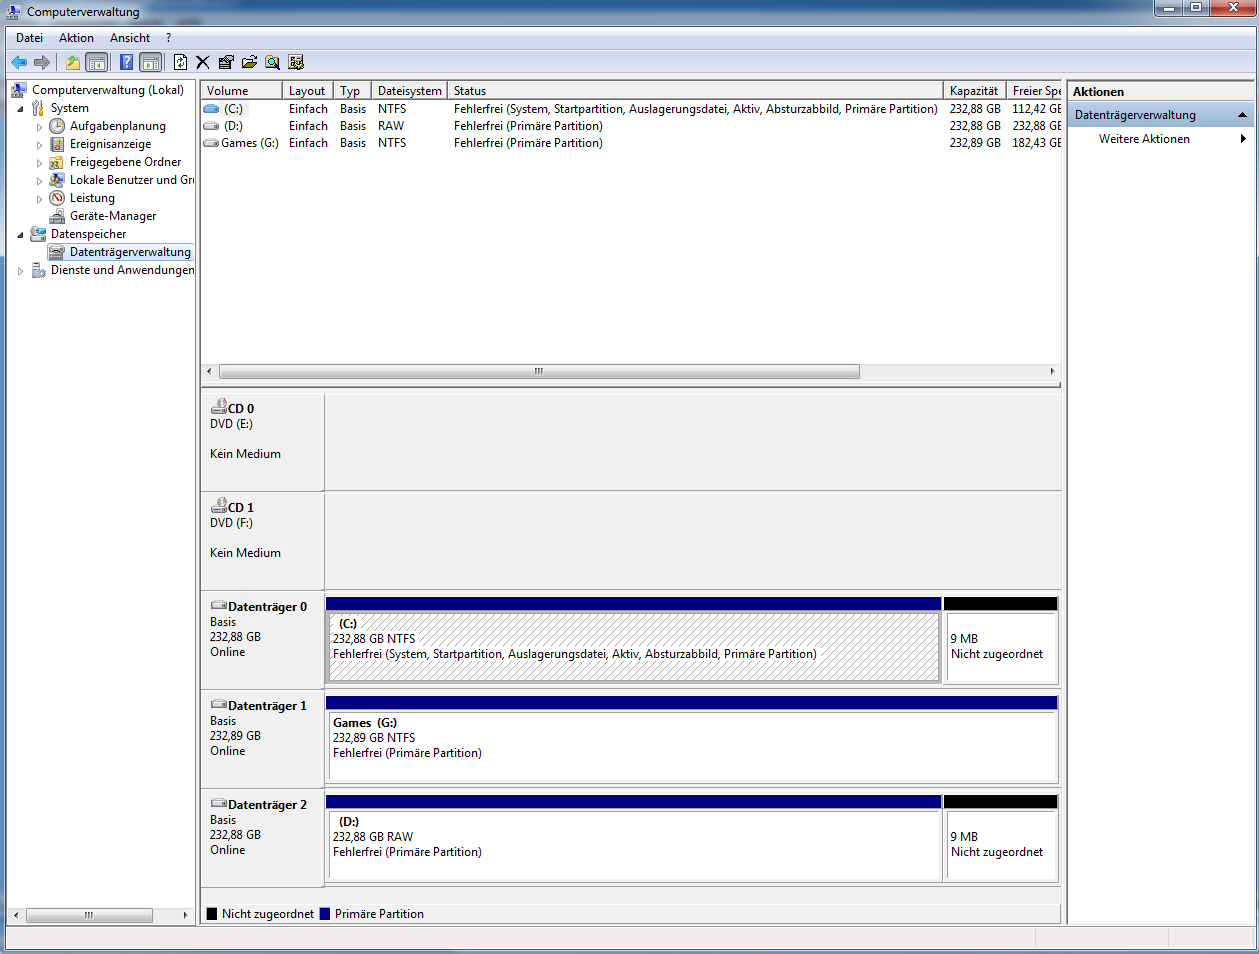Toggle the show/hide action pane button

pyautogui.click(x=150, y=62)
